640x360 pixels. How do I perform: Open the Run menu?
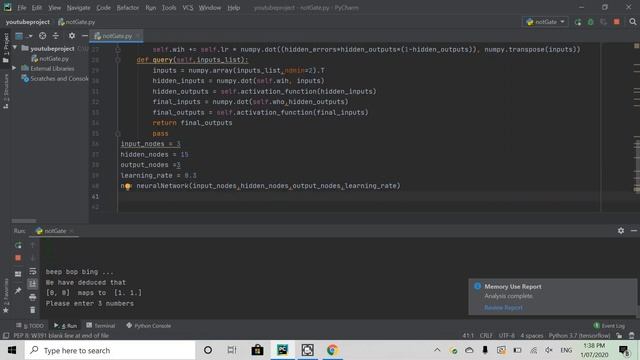point(151,8)
